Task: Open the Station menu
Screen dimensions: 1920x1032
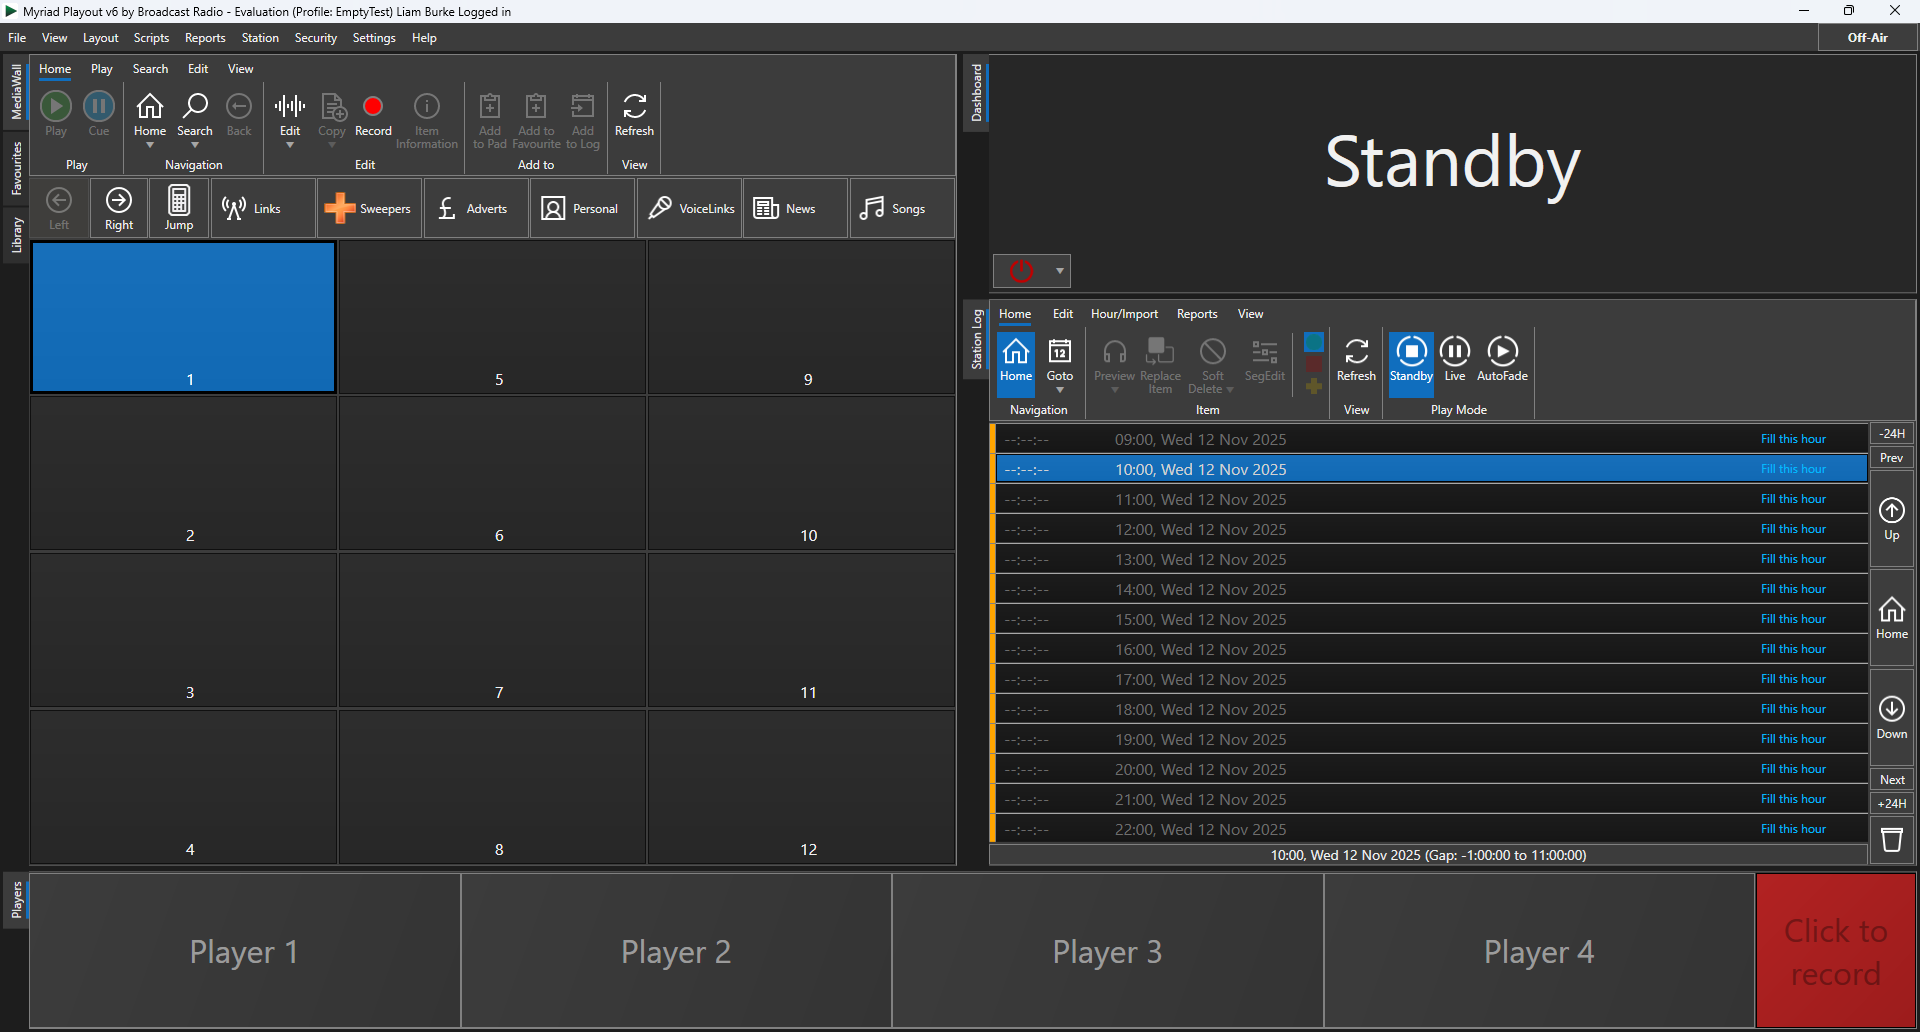Action: (260, 38)
